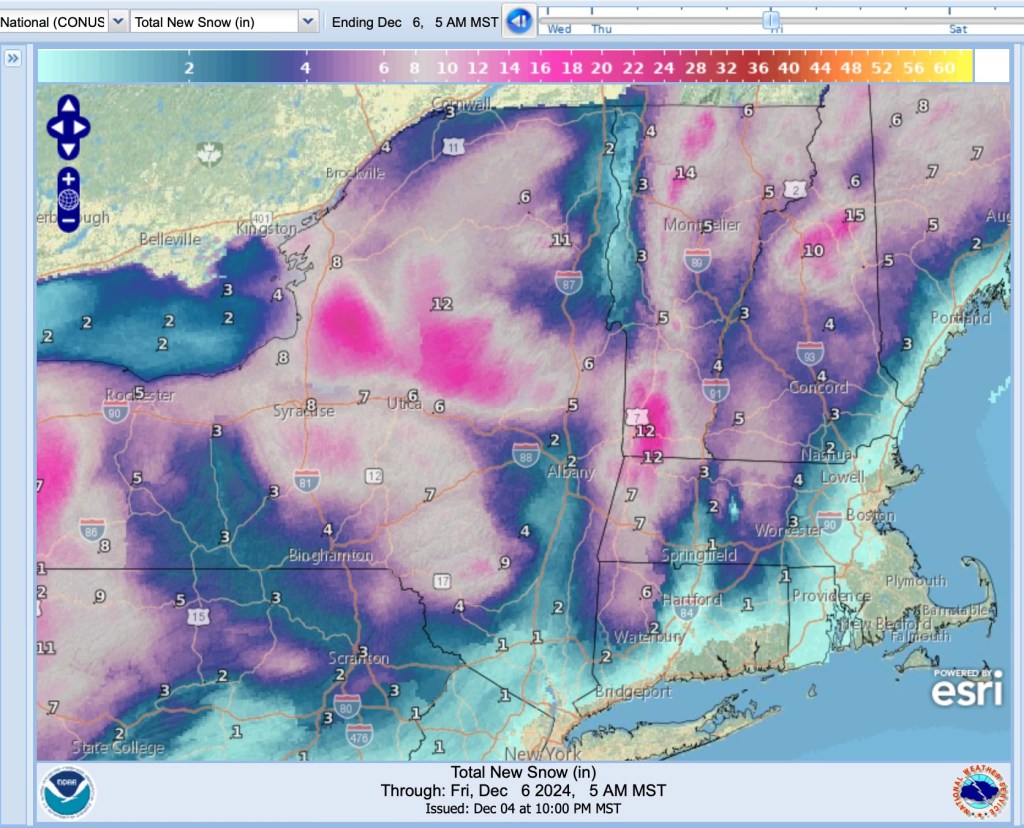The image size is (1024, 828).
Task: Click the 12 inch mark on the snow color legend
Action: (x=478, y=67)
